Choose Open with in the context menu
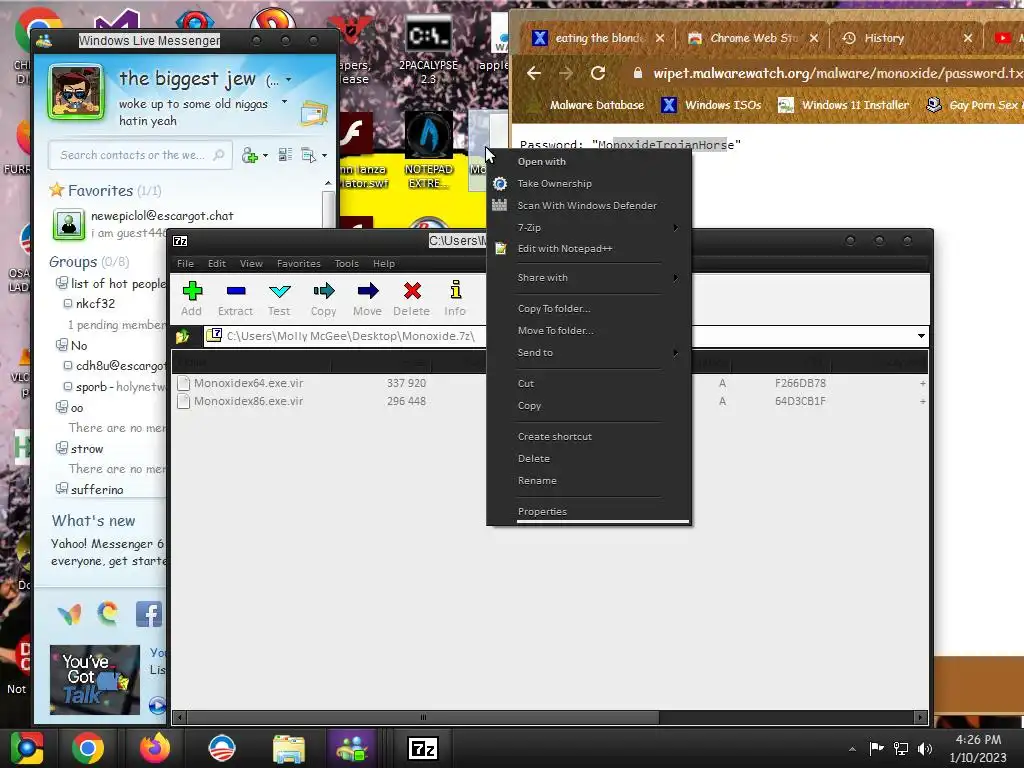This screenshot has height=768, width=1024. [541, 161]
